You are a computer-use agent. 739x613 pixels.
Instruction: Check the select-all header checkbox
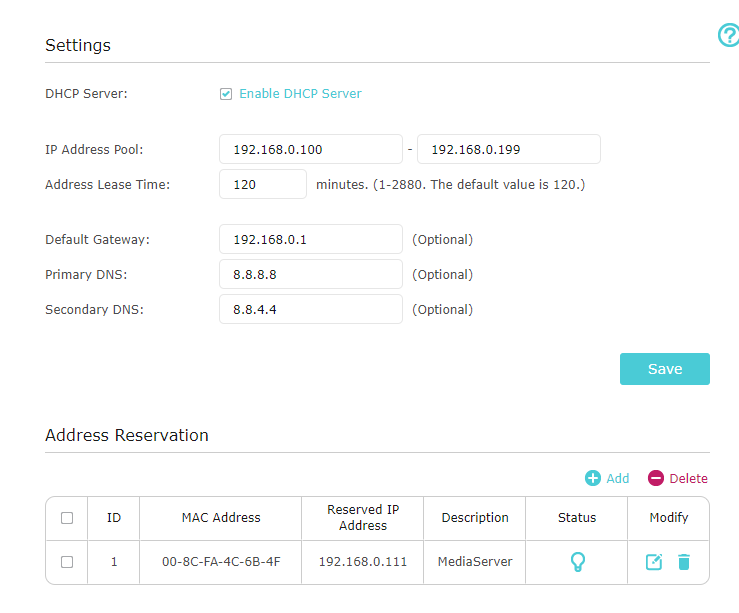click(x=67, y=518)
